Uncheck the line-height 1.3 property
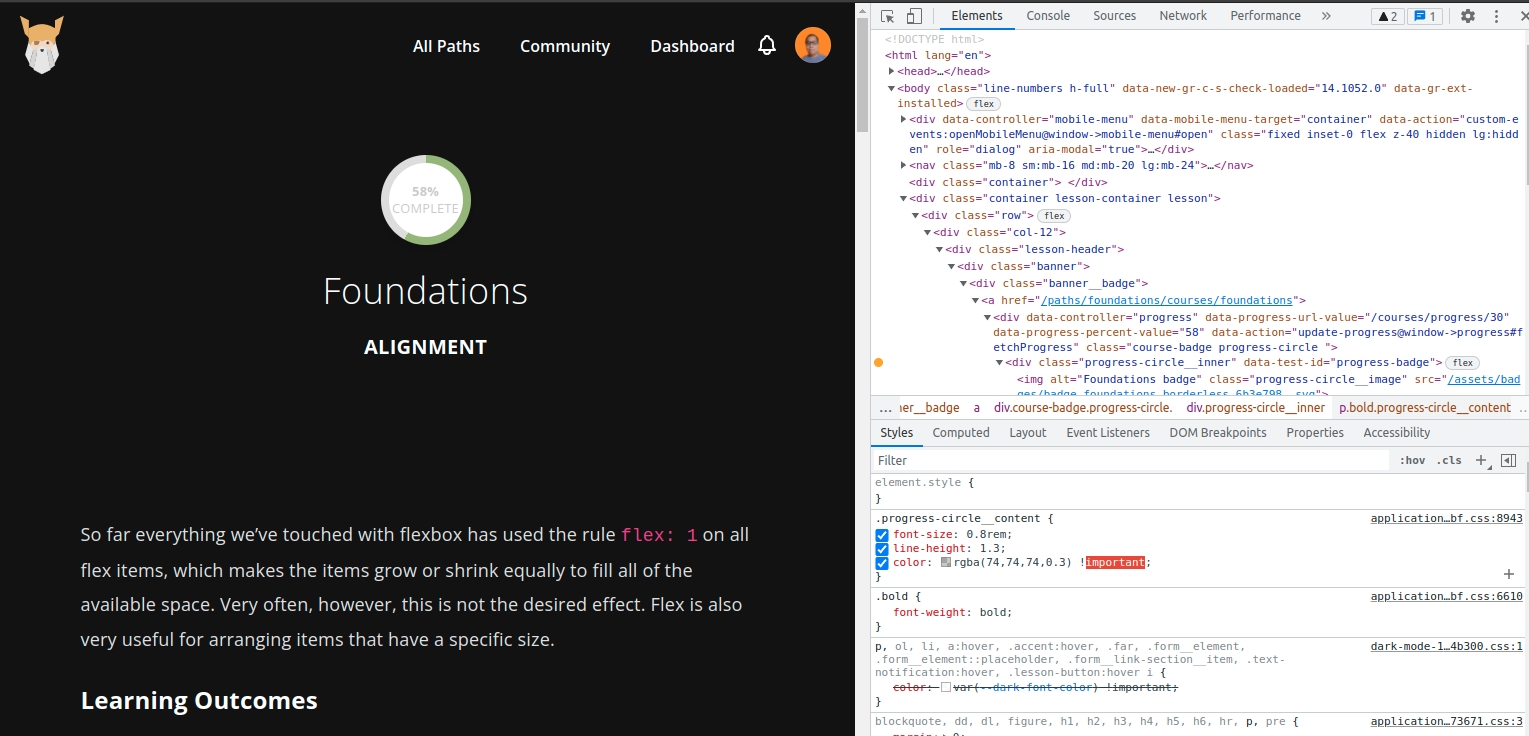Screen dimensions: 1529x736 pyautogui.click(x=882, y=549)
